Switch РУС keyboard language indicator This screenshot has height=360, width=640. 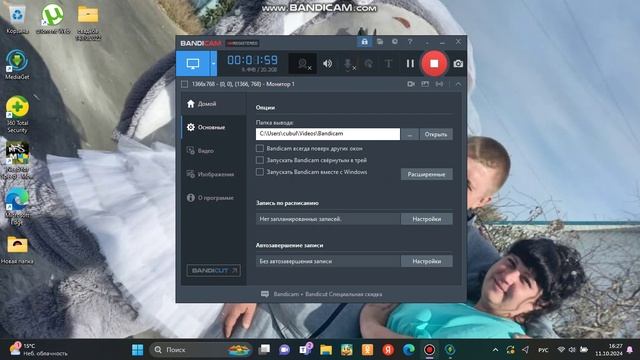click(543, 350)
